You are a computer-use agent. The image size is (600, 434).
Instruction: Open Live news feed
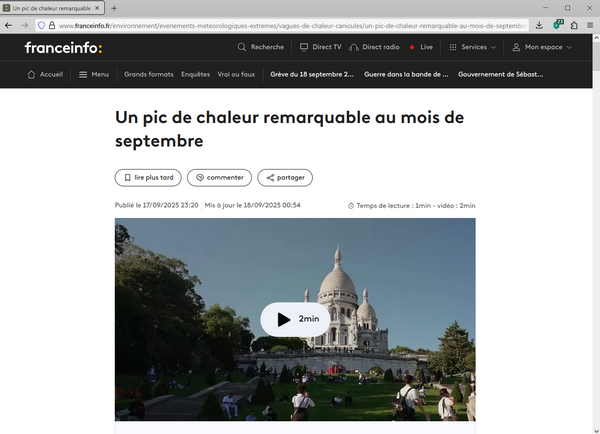point(421,47)
